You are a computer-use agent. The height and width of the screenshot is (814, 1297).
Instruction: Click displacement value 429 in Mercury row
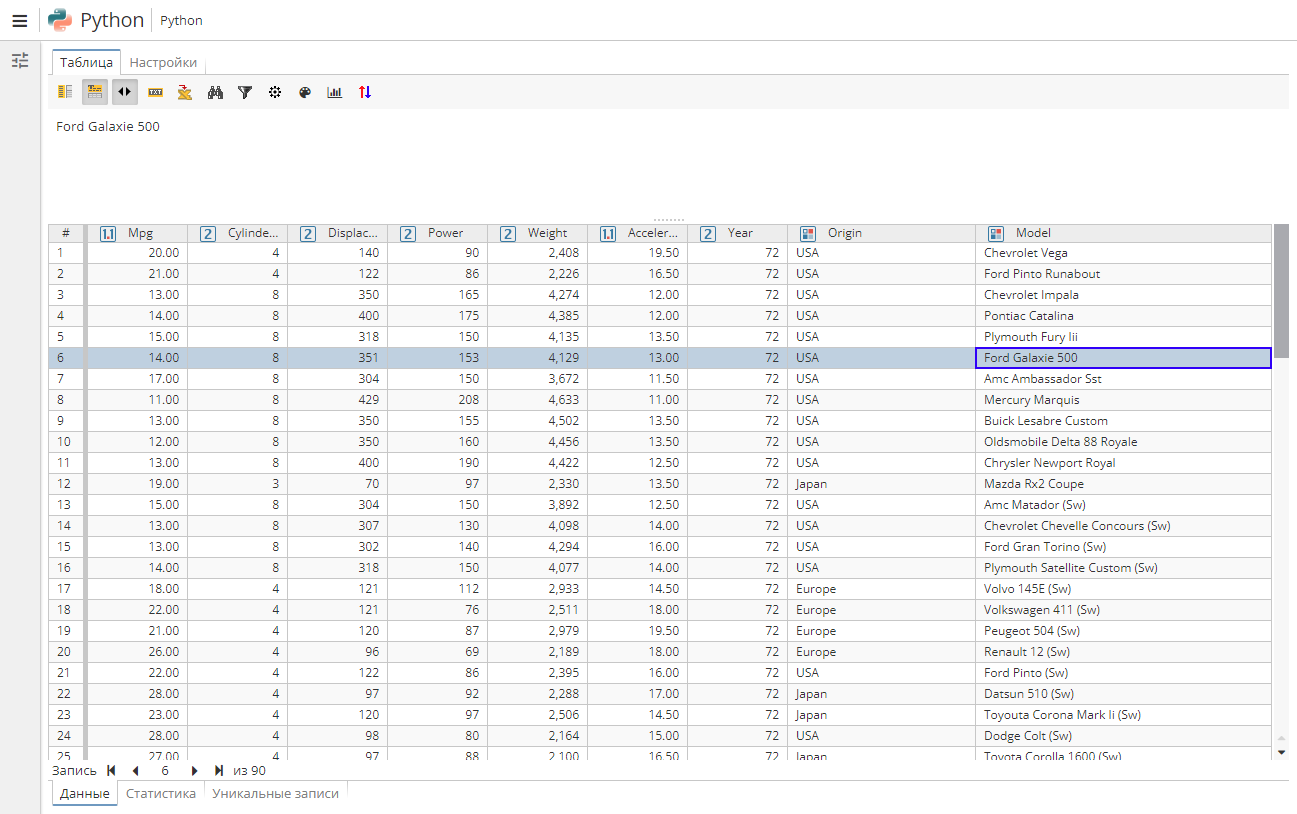pos(338,400)
